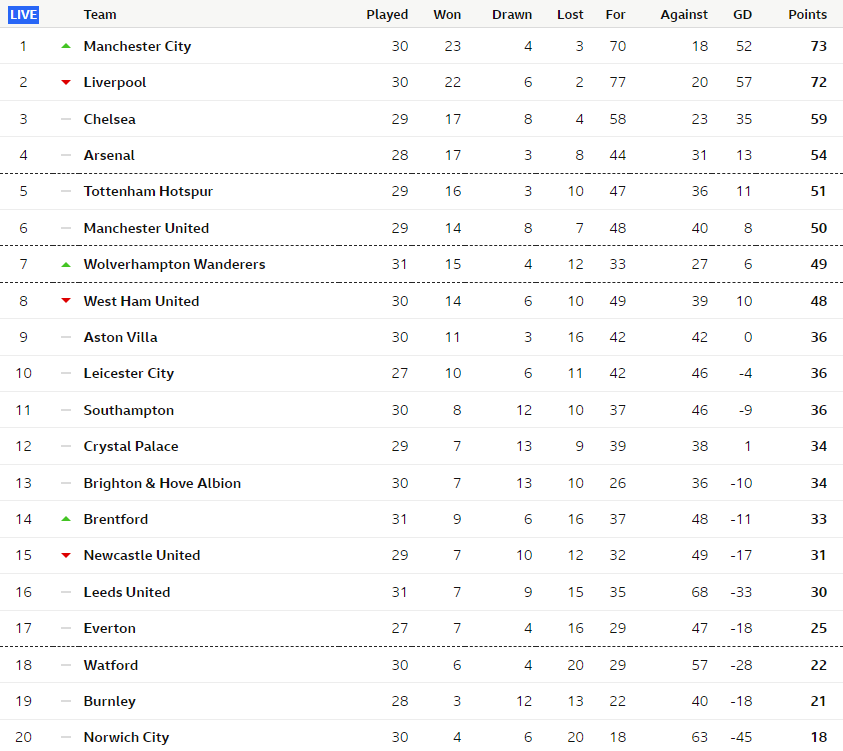Click Chelsea's grey no-change dash indicator
Screen dimensions: 843x751
(66, 119)
